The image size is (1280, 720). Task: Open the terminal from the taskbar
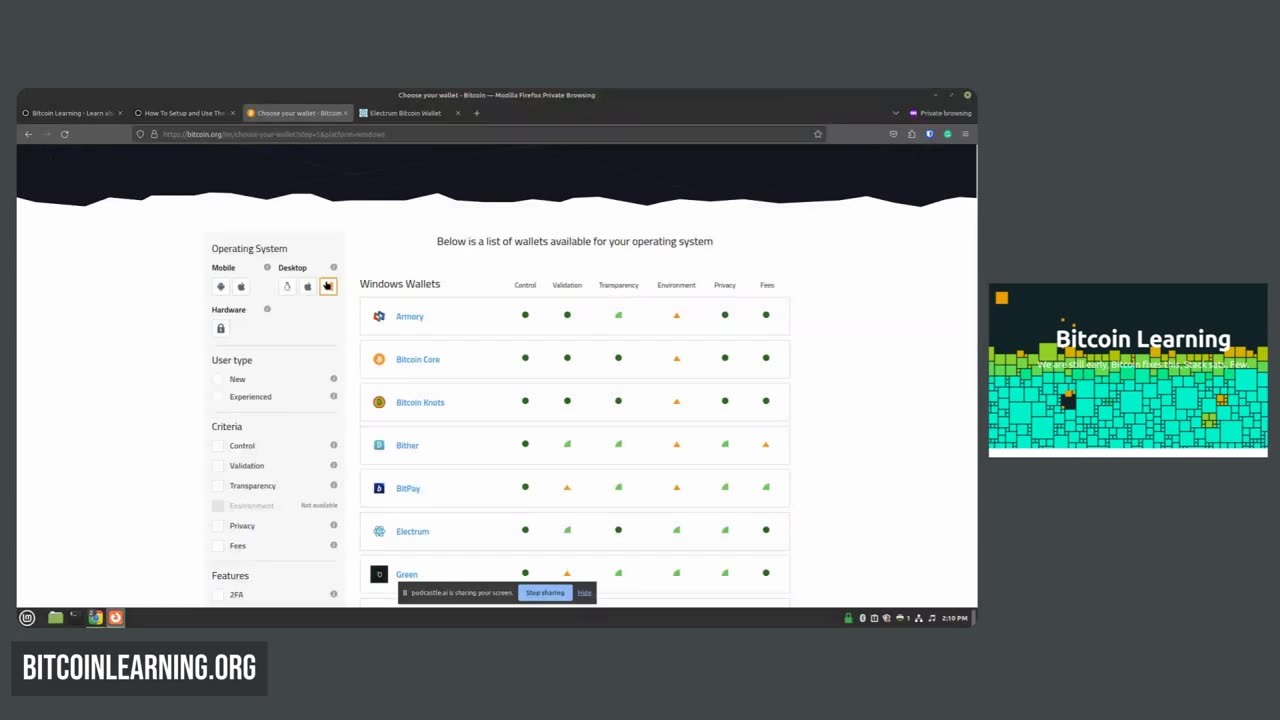click(74, 618)
